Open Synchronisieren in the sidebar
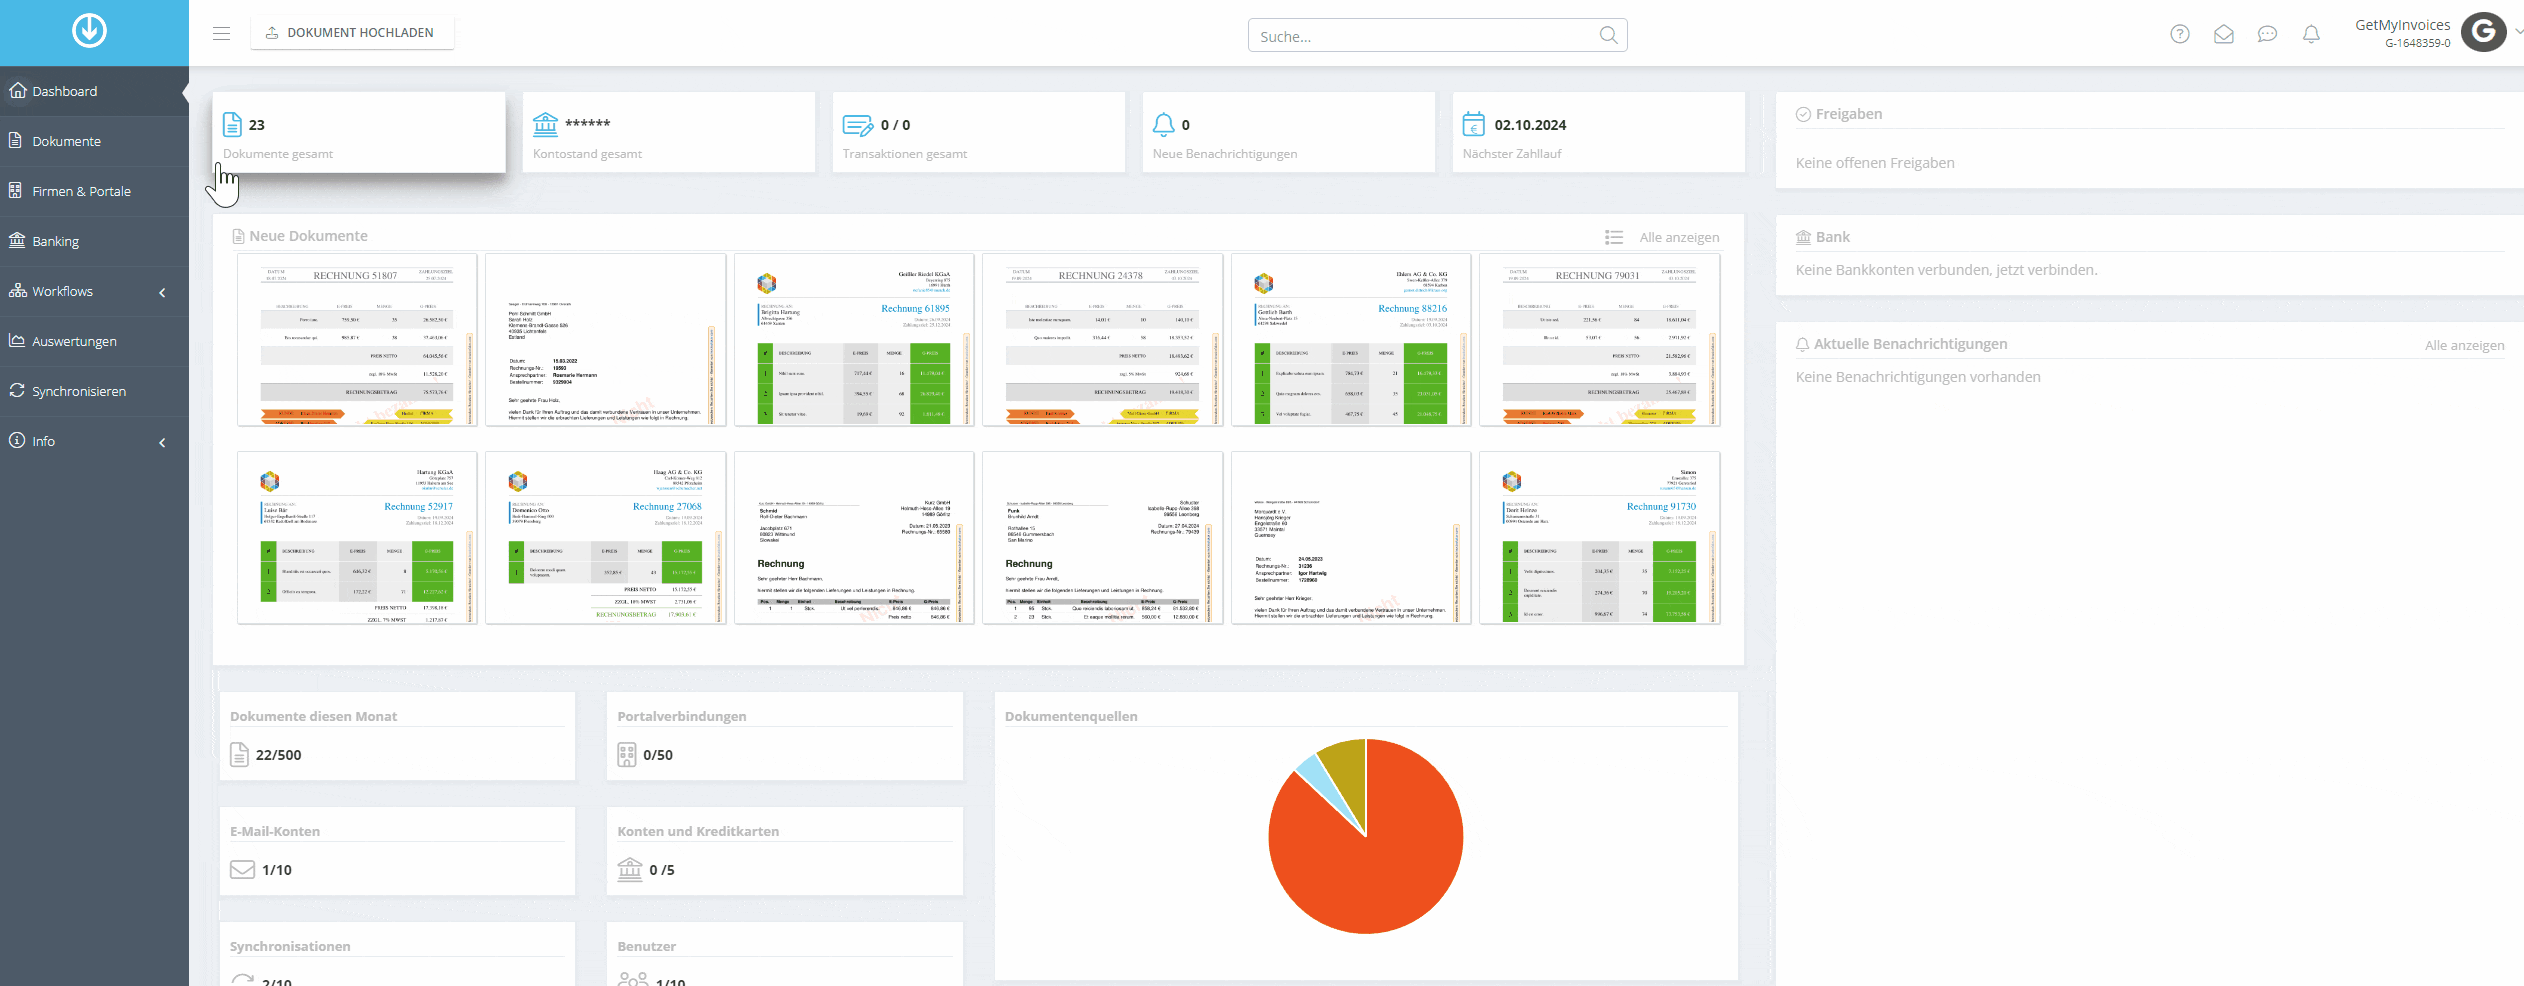The height and width of the screenshot is (986, 2524). [94, 391]
